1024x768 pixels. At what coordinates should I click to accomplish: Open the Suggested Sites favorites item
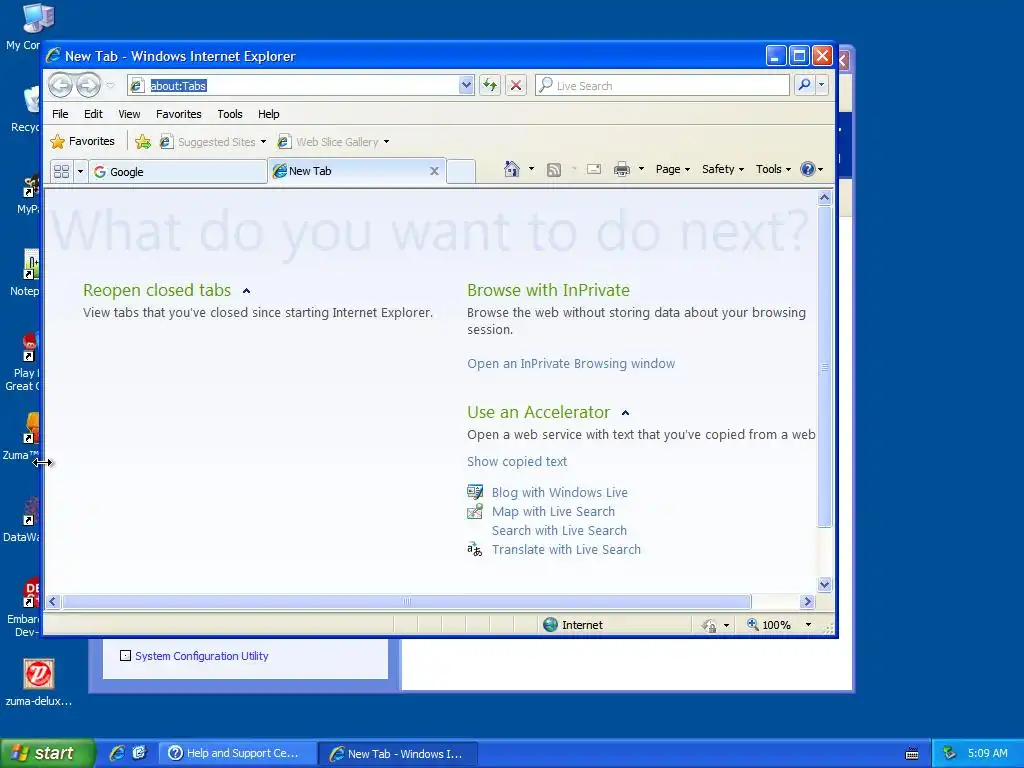click(214, 142)
